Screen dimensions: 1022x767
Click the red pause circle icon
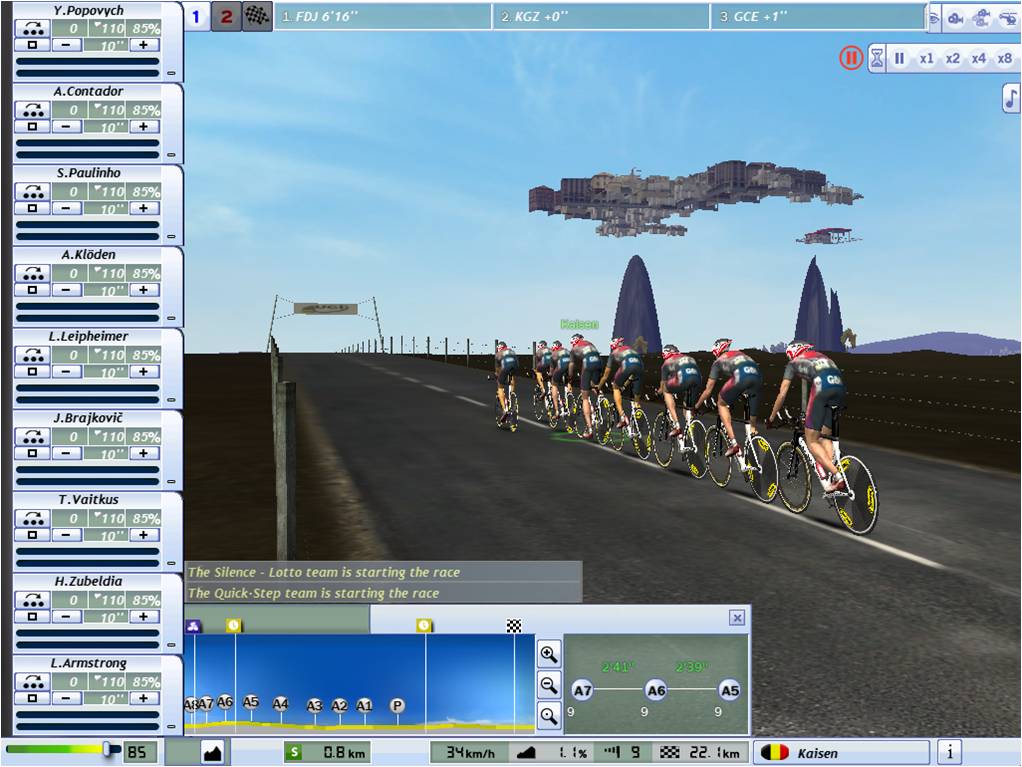point(850,58)
